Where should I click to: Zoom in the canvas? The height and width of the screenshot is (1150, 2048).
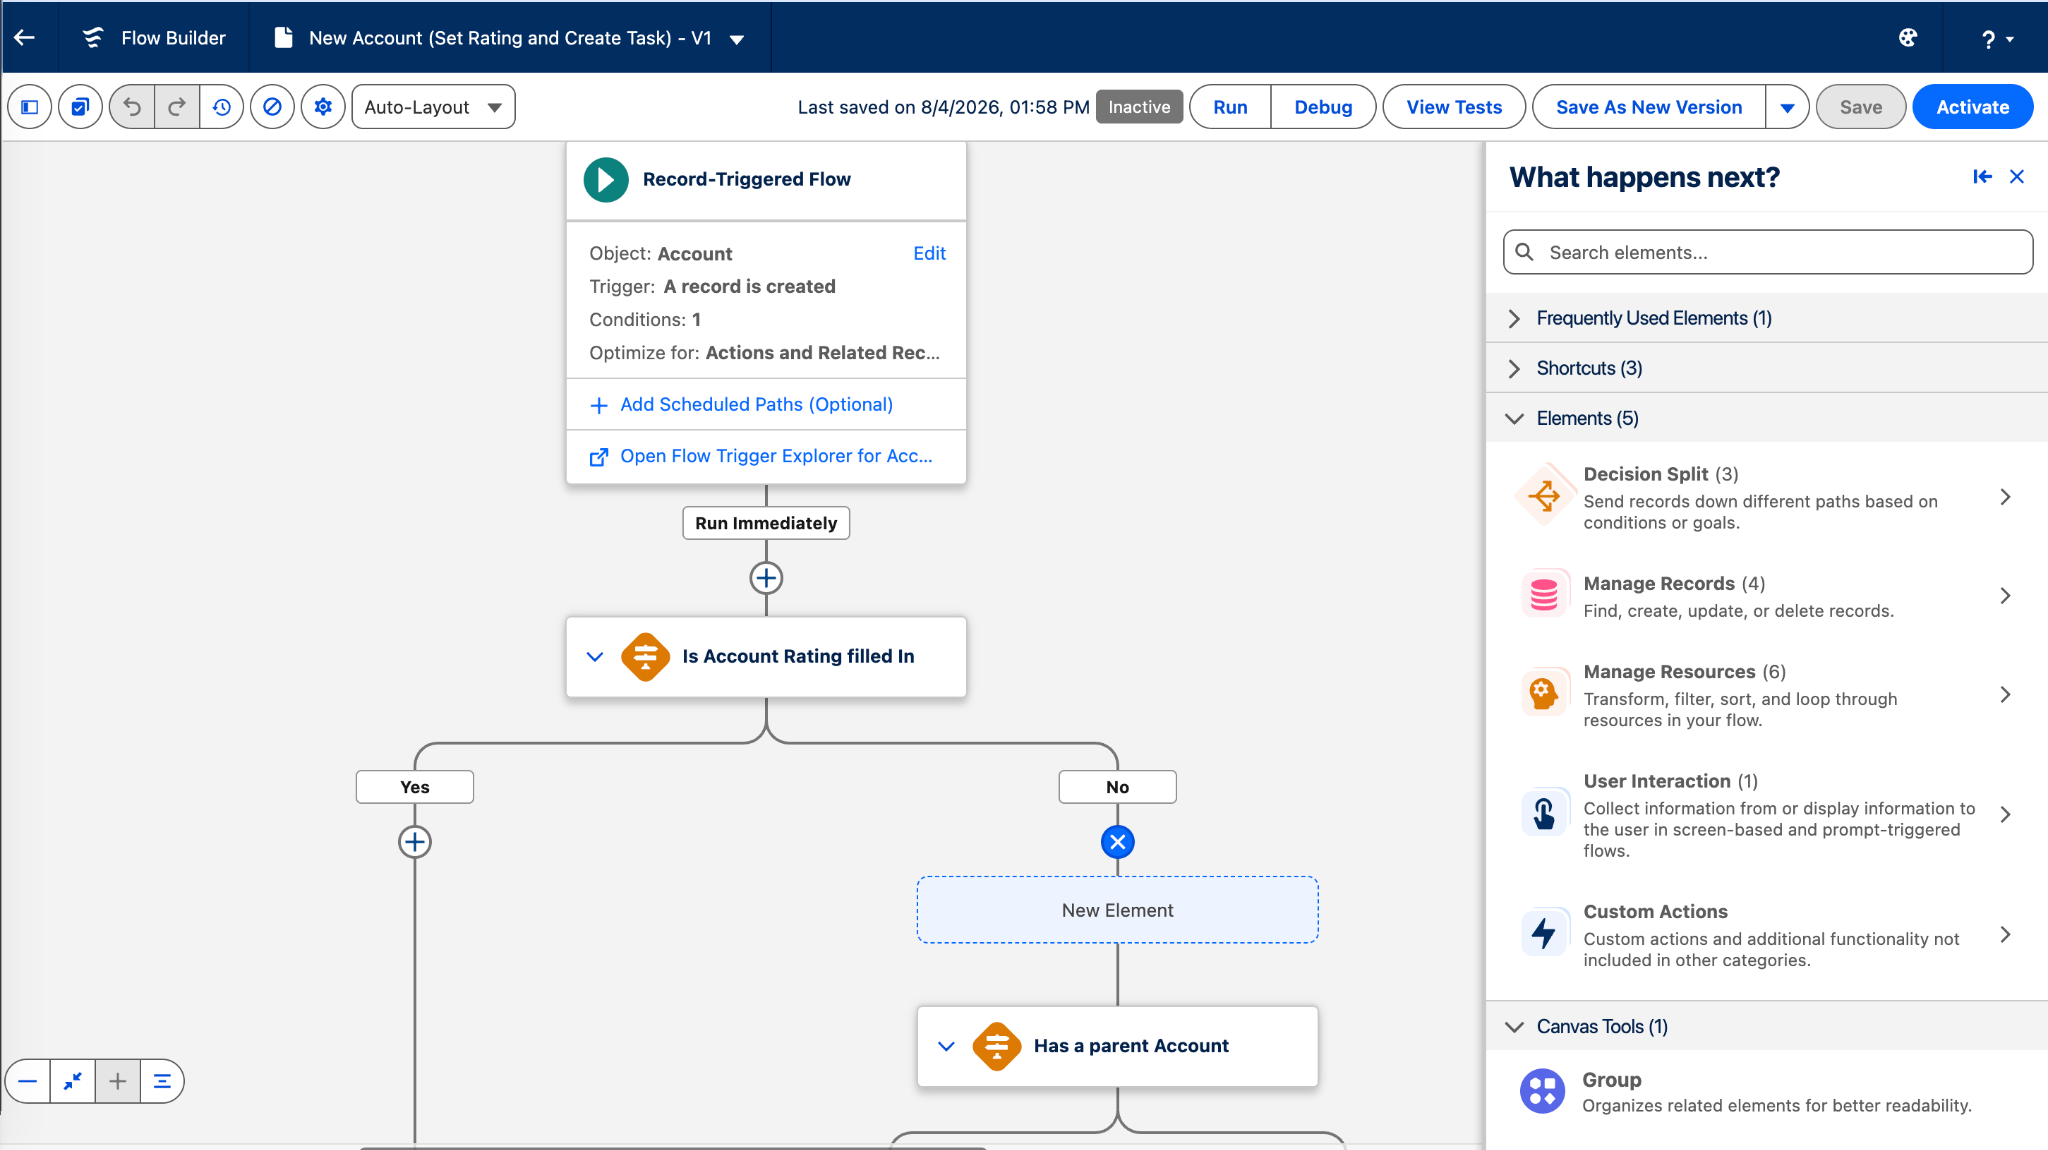point(118,1081)
